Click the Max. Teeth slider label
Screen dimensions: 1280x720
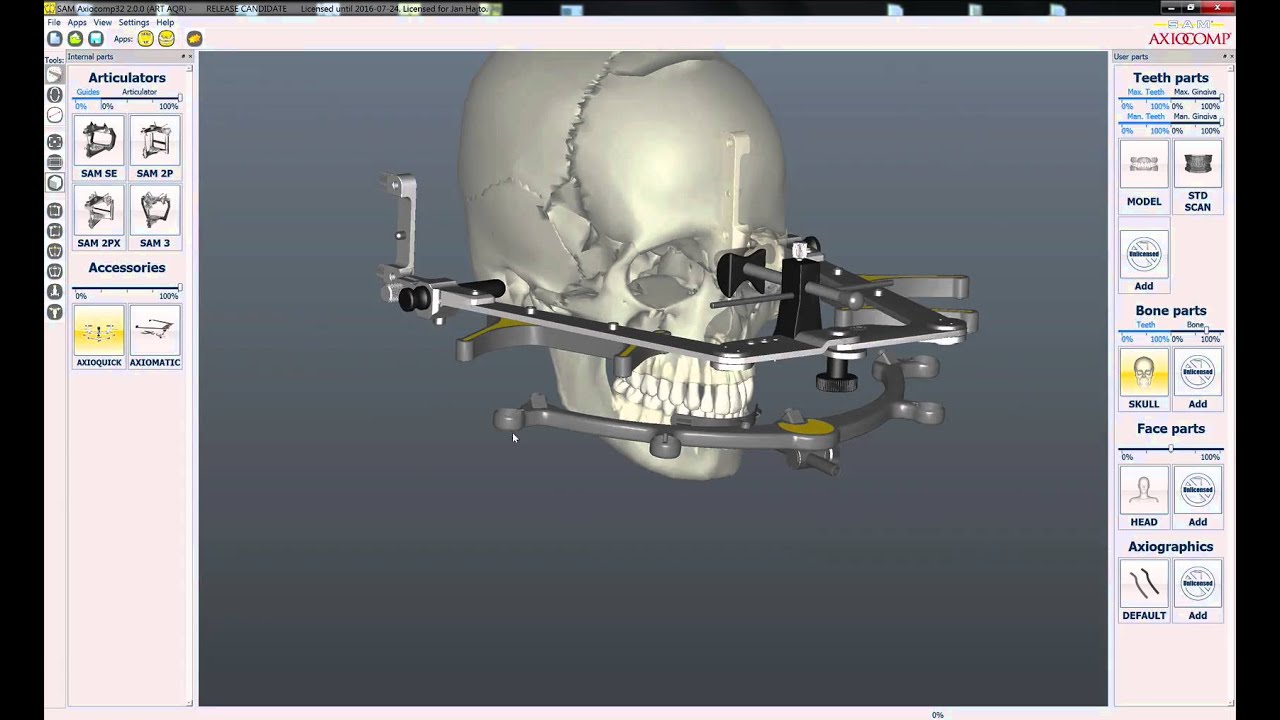point(1145,92)
